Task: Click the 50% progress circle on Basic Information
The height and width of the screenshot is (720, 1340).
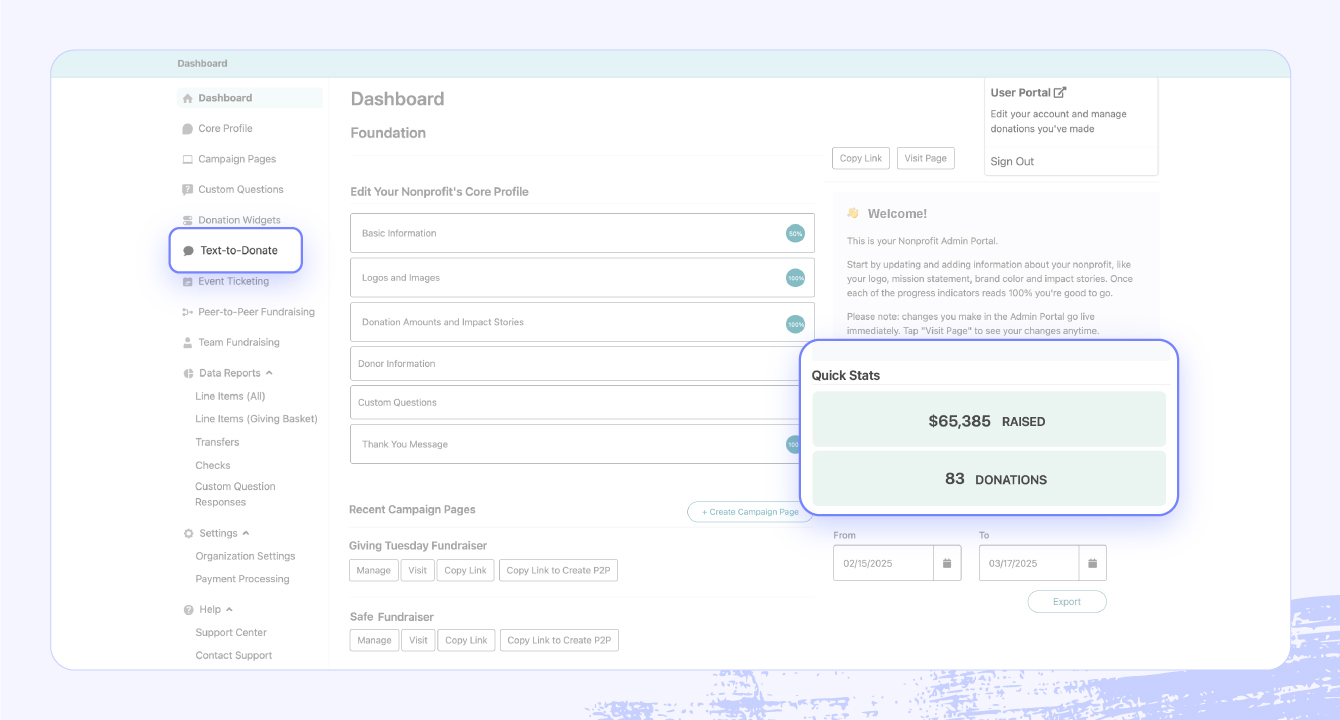Action: click(795, 233)
